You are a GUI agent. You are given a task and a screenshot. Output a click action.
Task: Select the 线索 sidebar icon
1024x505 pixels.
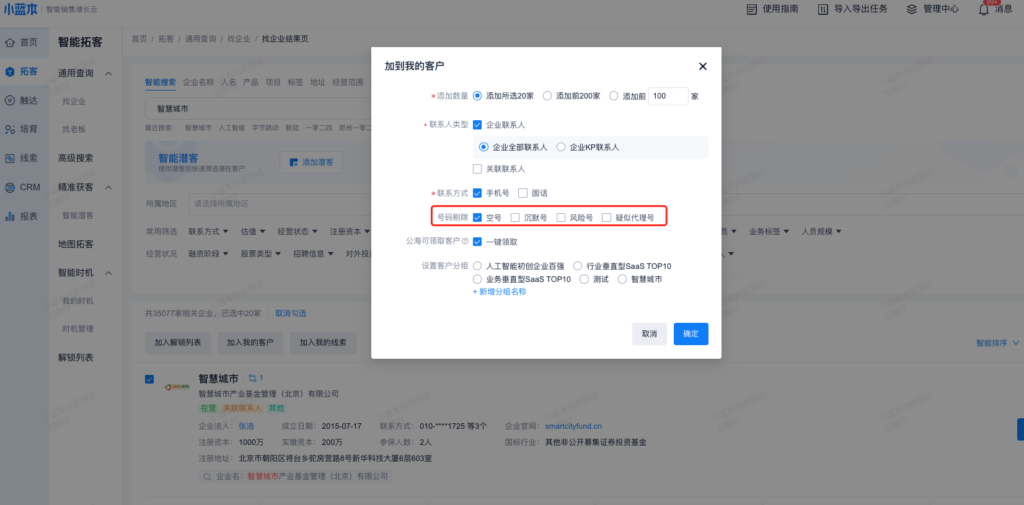[22, 158]
